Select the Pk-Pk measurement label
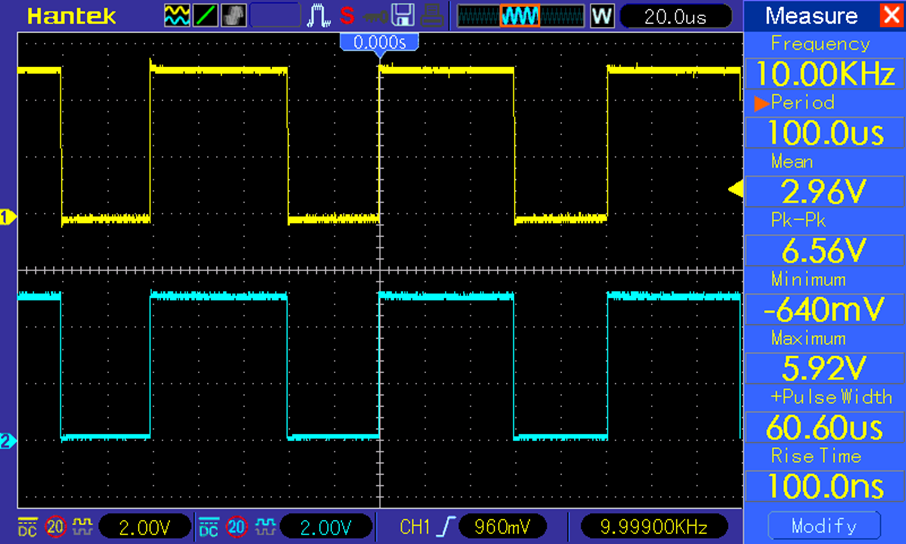This screenshot has width=906, height=544. 798,220
